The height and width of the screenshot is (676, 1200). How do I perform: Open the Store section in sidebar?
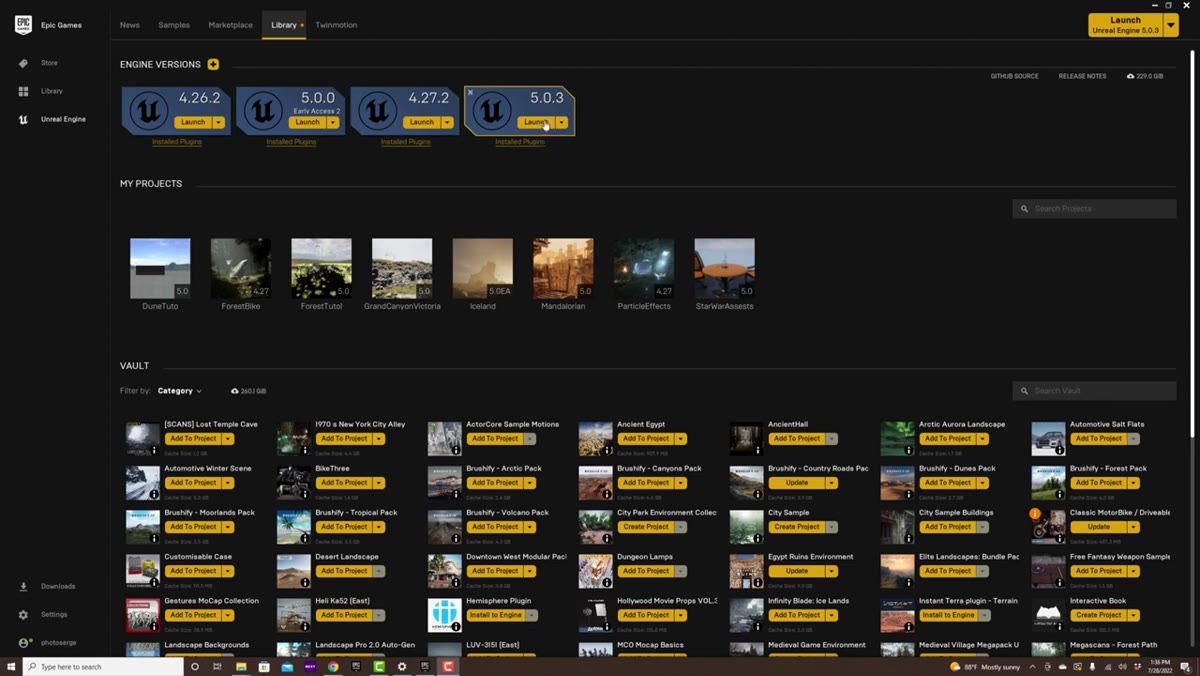tap(49, 63)
